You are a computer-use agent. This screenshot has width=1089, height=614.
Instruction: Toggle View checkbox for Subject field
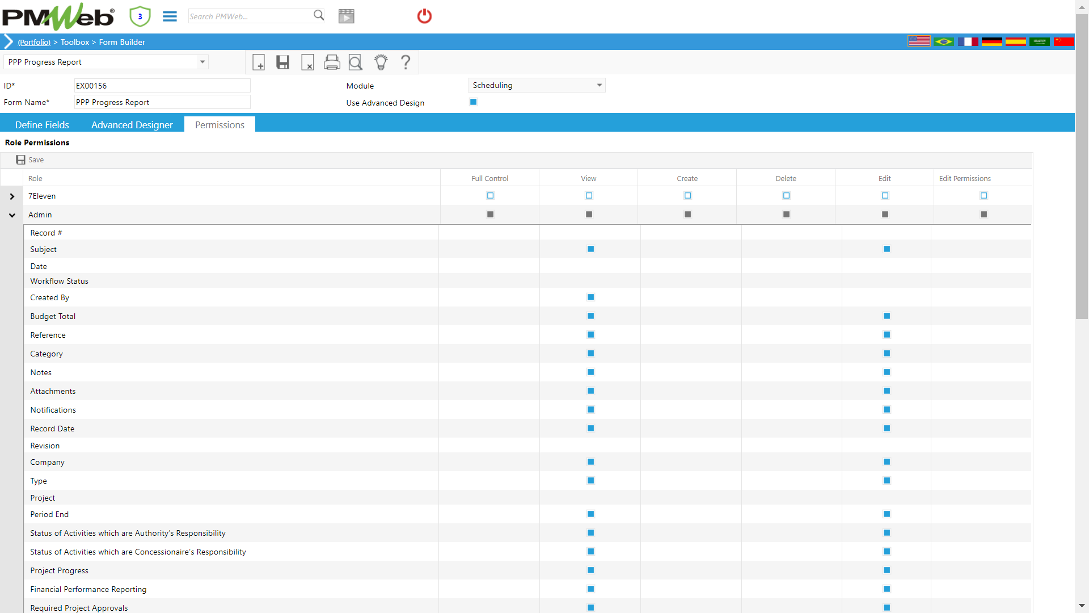coord(591,249)
